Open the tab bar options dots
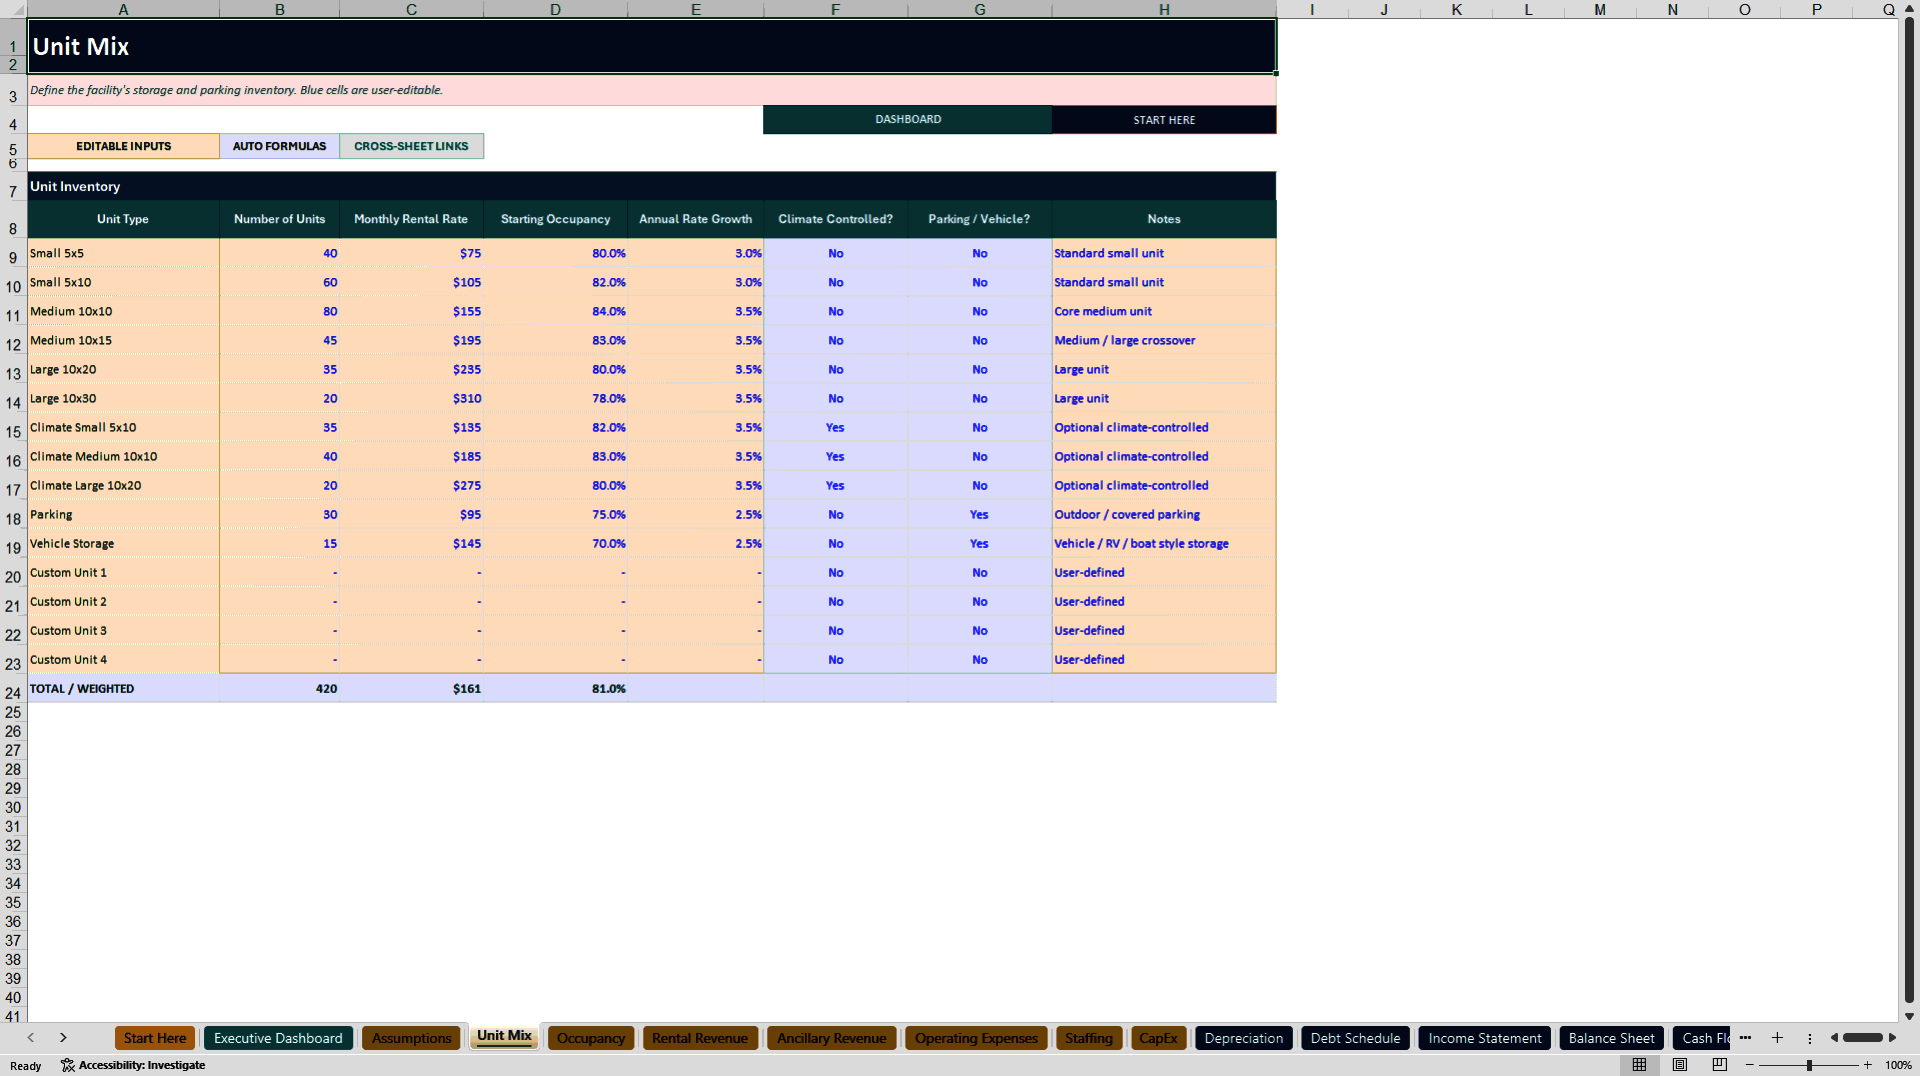This screenshot has height=1076, width=1920. click(1809, 1038)
